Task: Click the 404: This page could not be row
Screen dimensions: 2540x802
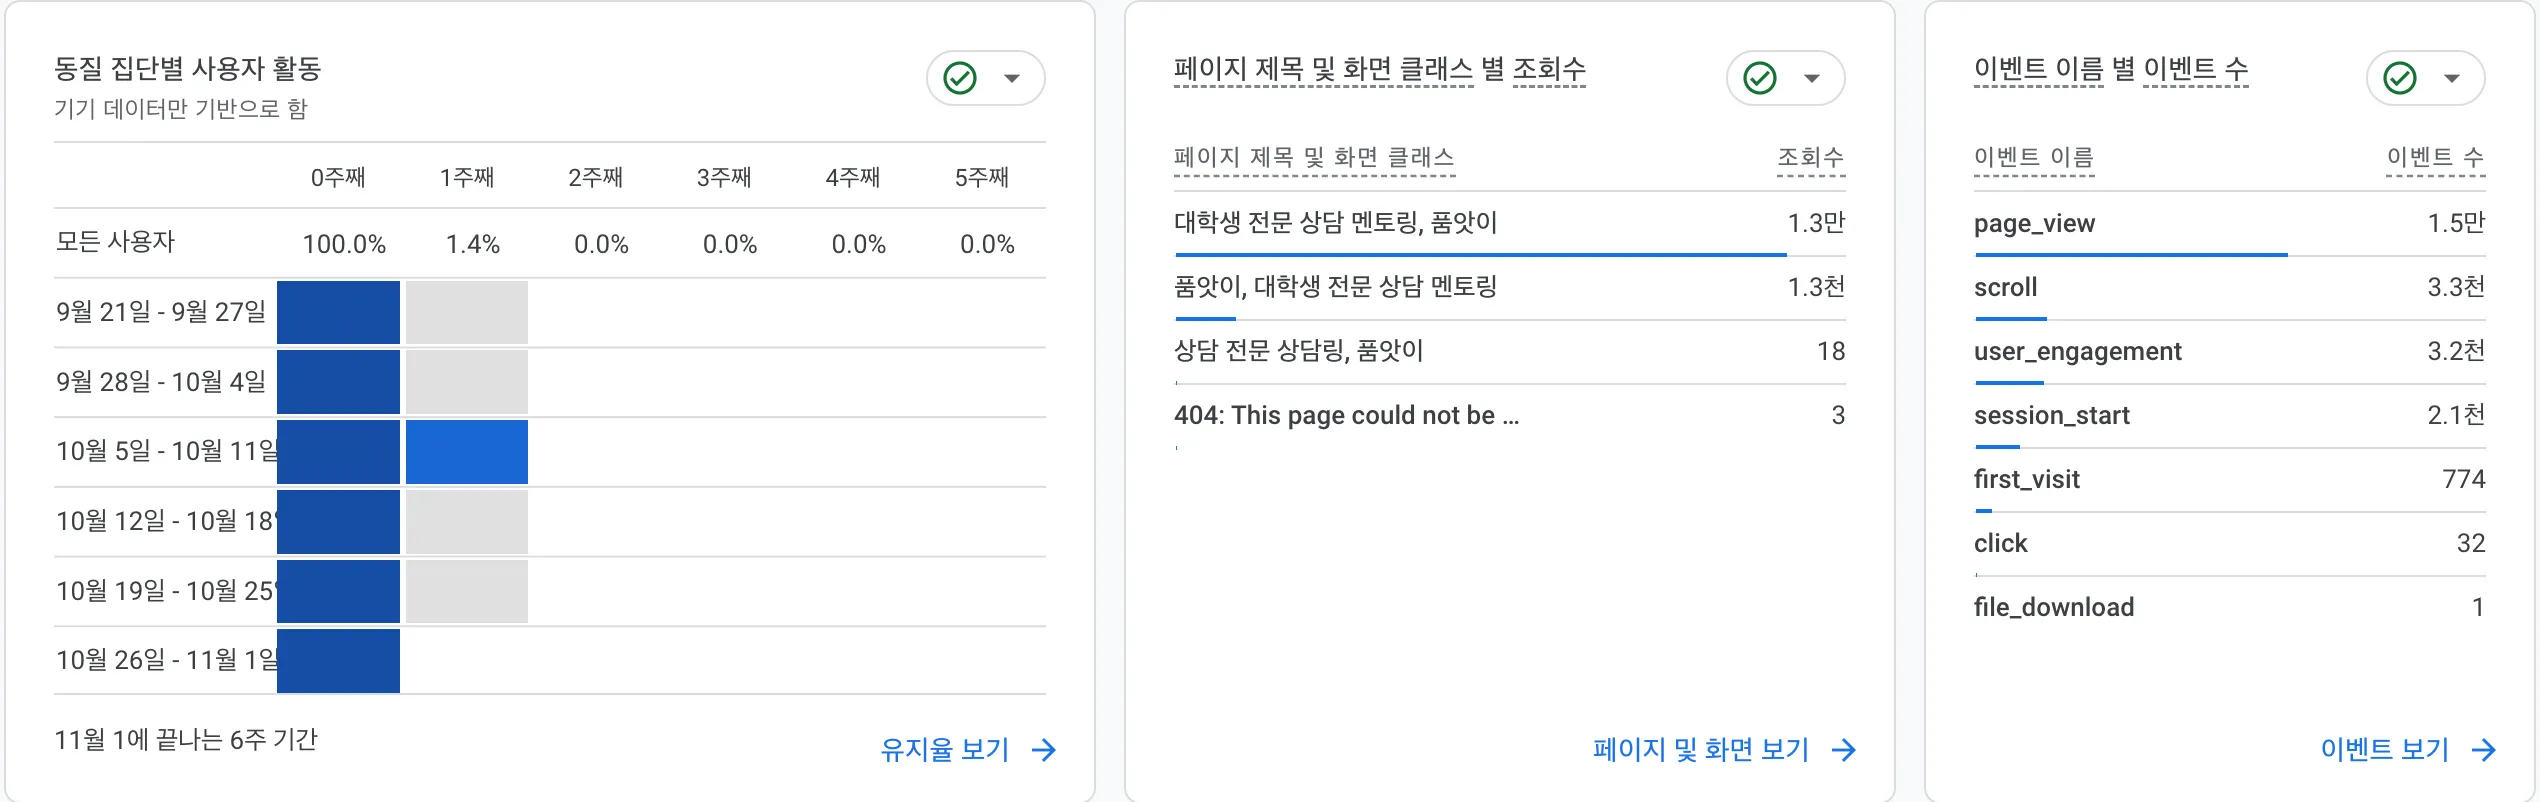Action: click(1510, 416)
